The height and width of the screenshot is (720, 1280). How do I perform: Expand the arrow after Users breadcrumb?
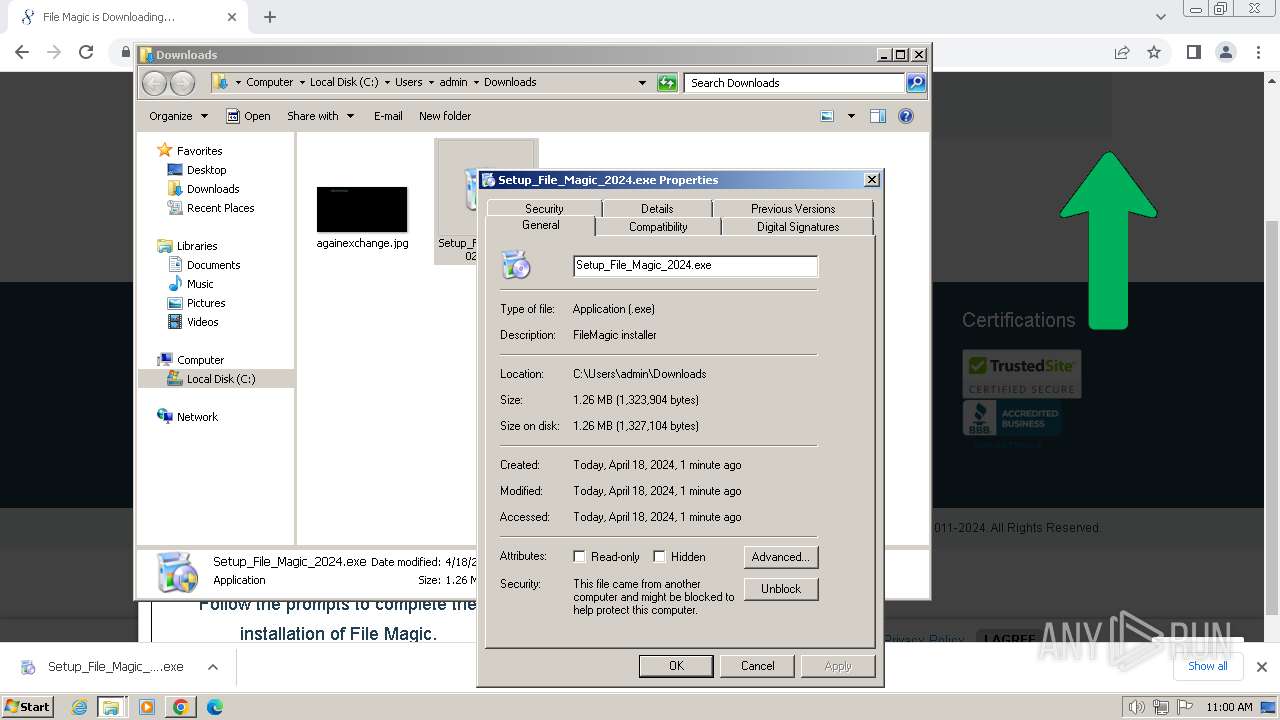[x=431, y=83]
